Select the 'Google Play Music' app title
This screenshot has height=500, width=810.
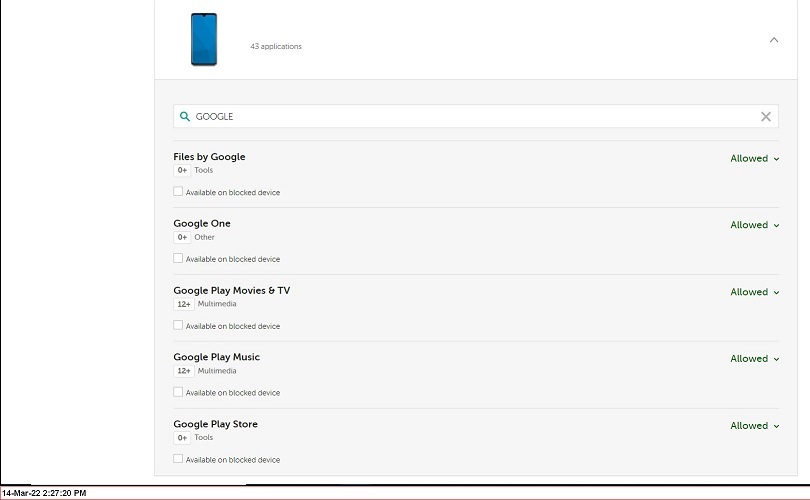coord(216,357)
